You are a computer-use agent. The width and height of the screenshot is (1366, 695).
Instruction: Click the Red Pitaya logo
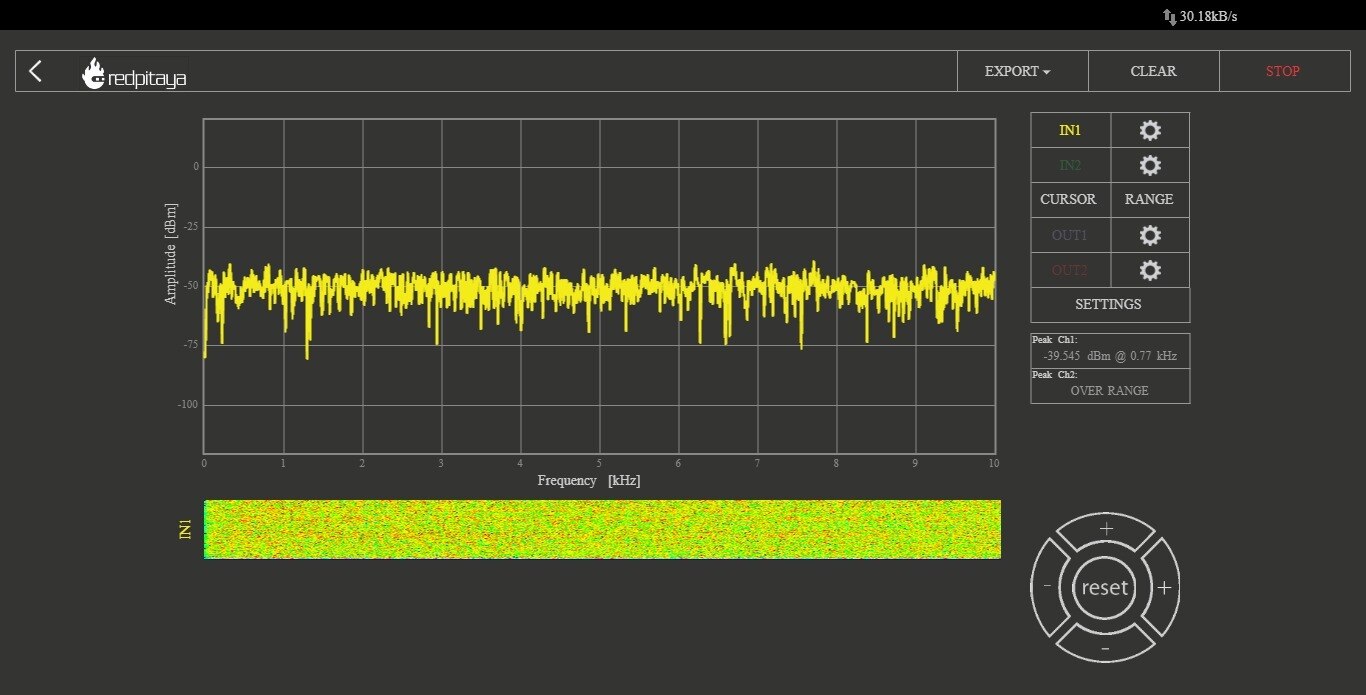(x=134, y=73)
